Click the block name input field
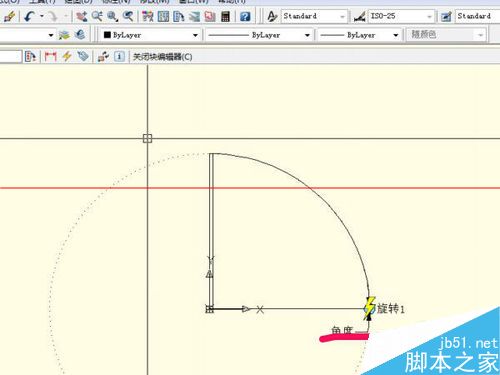Screen dimensions: 500x375 [x=11, y=56]
